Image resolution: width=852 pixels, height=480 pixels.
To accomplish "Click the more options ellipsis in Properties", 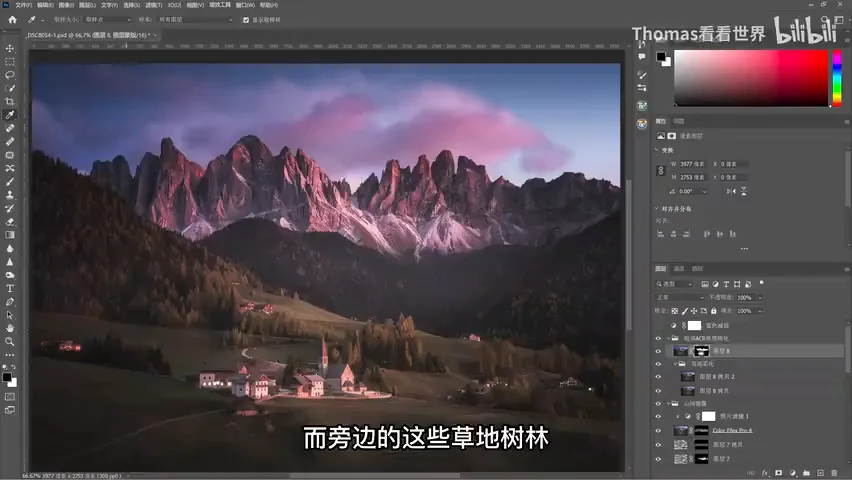I will coord(744,249).
